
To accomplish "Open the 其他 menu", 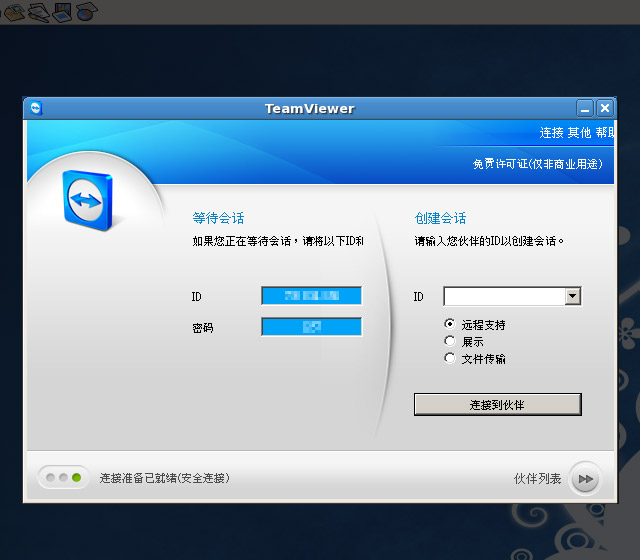I will pos(579,133).
